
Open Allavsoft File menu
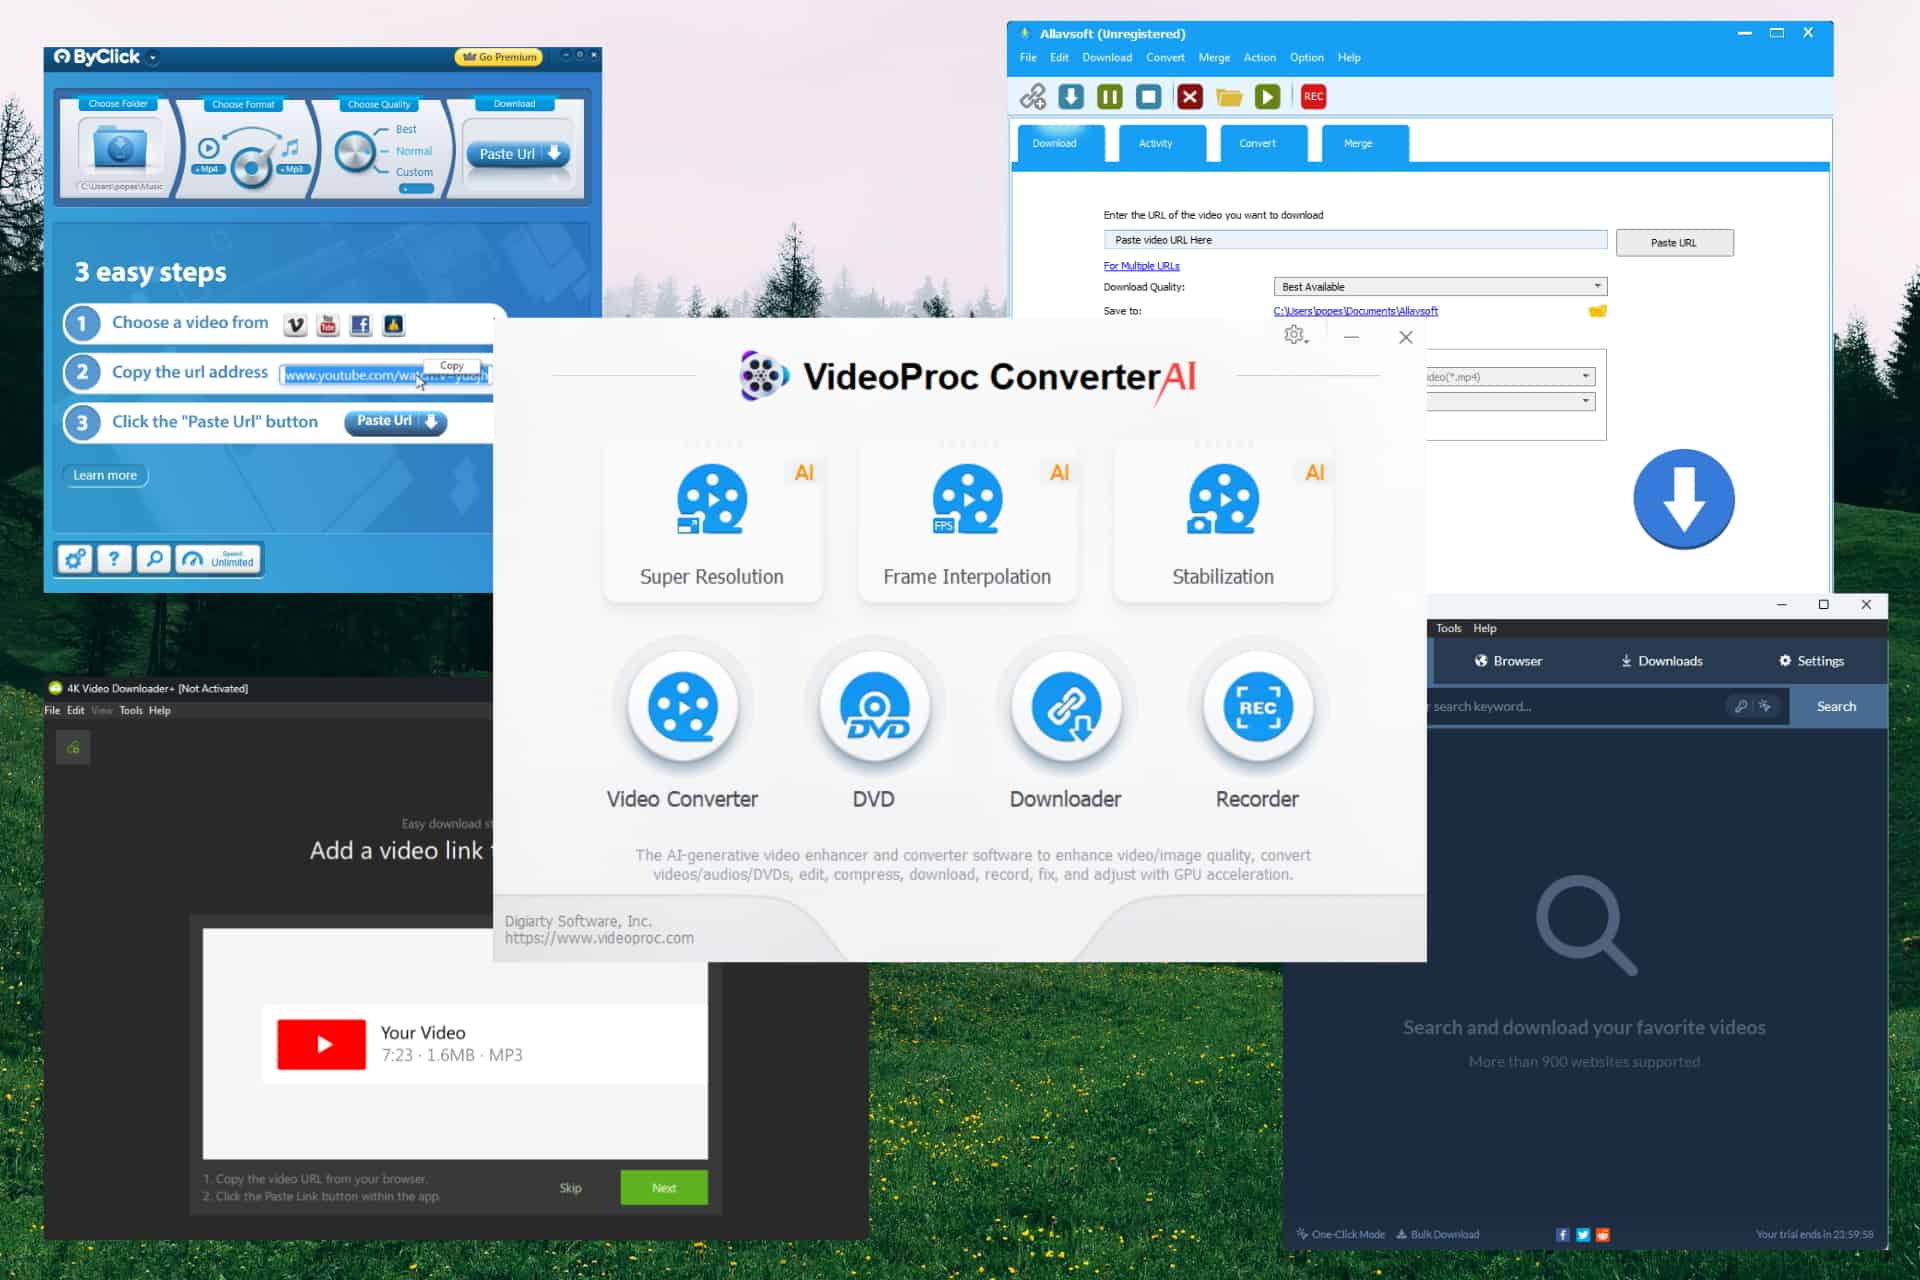tap(1028, 58)
